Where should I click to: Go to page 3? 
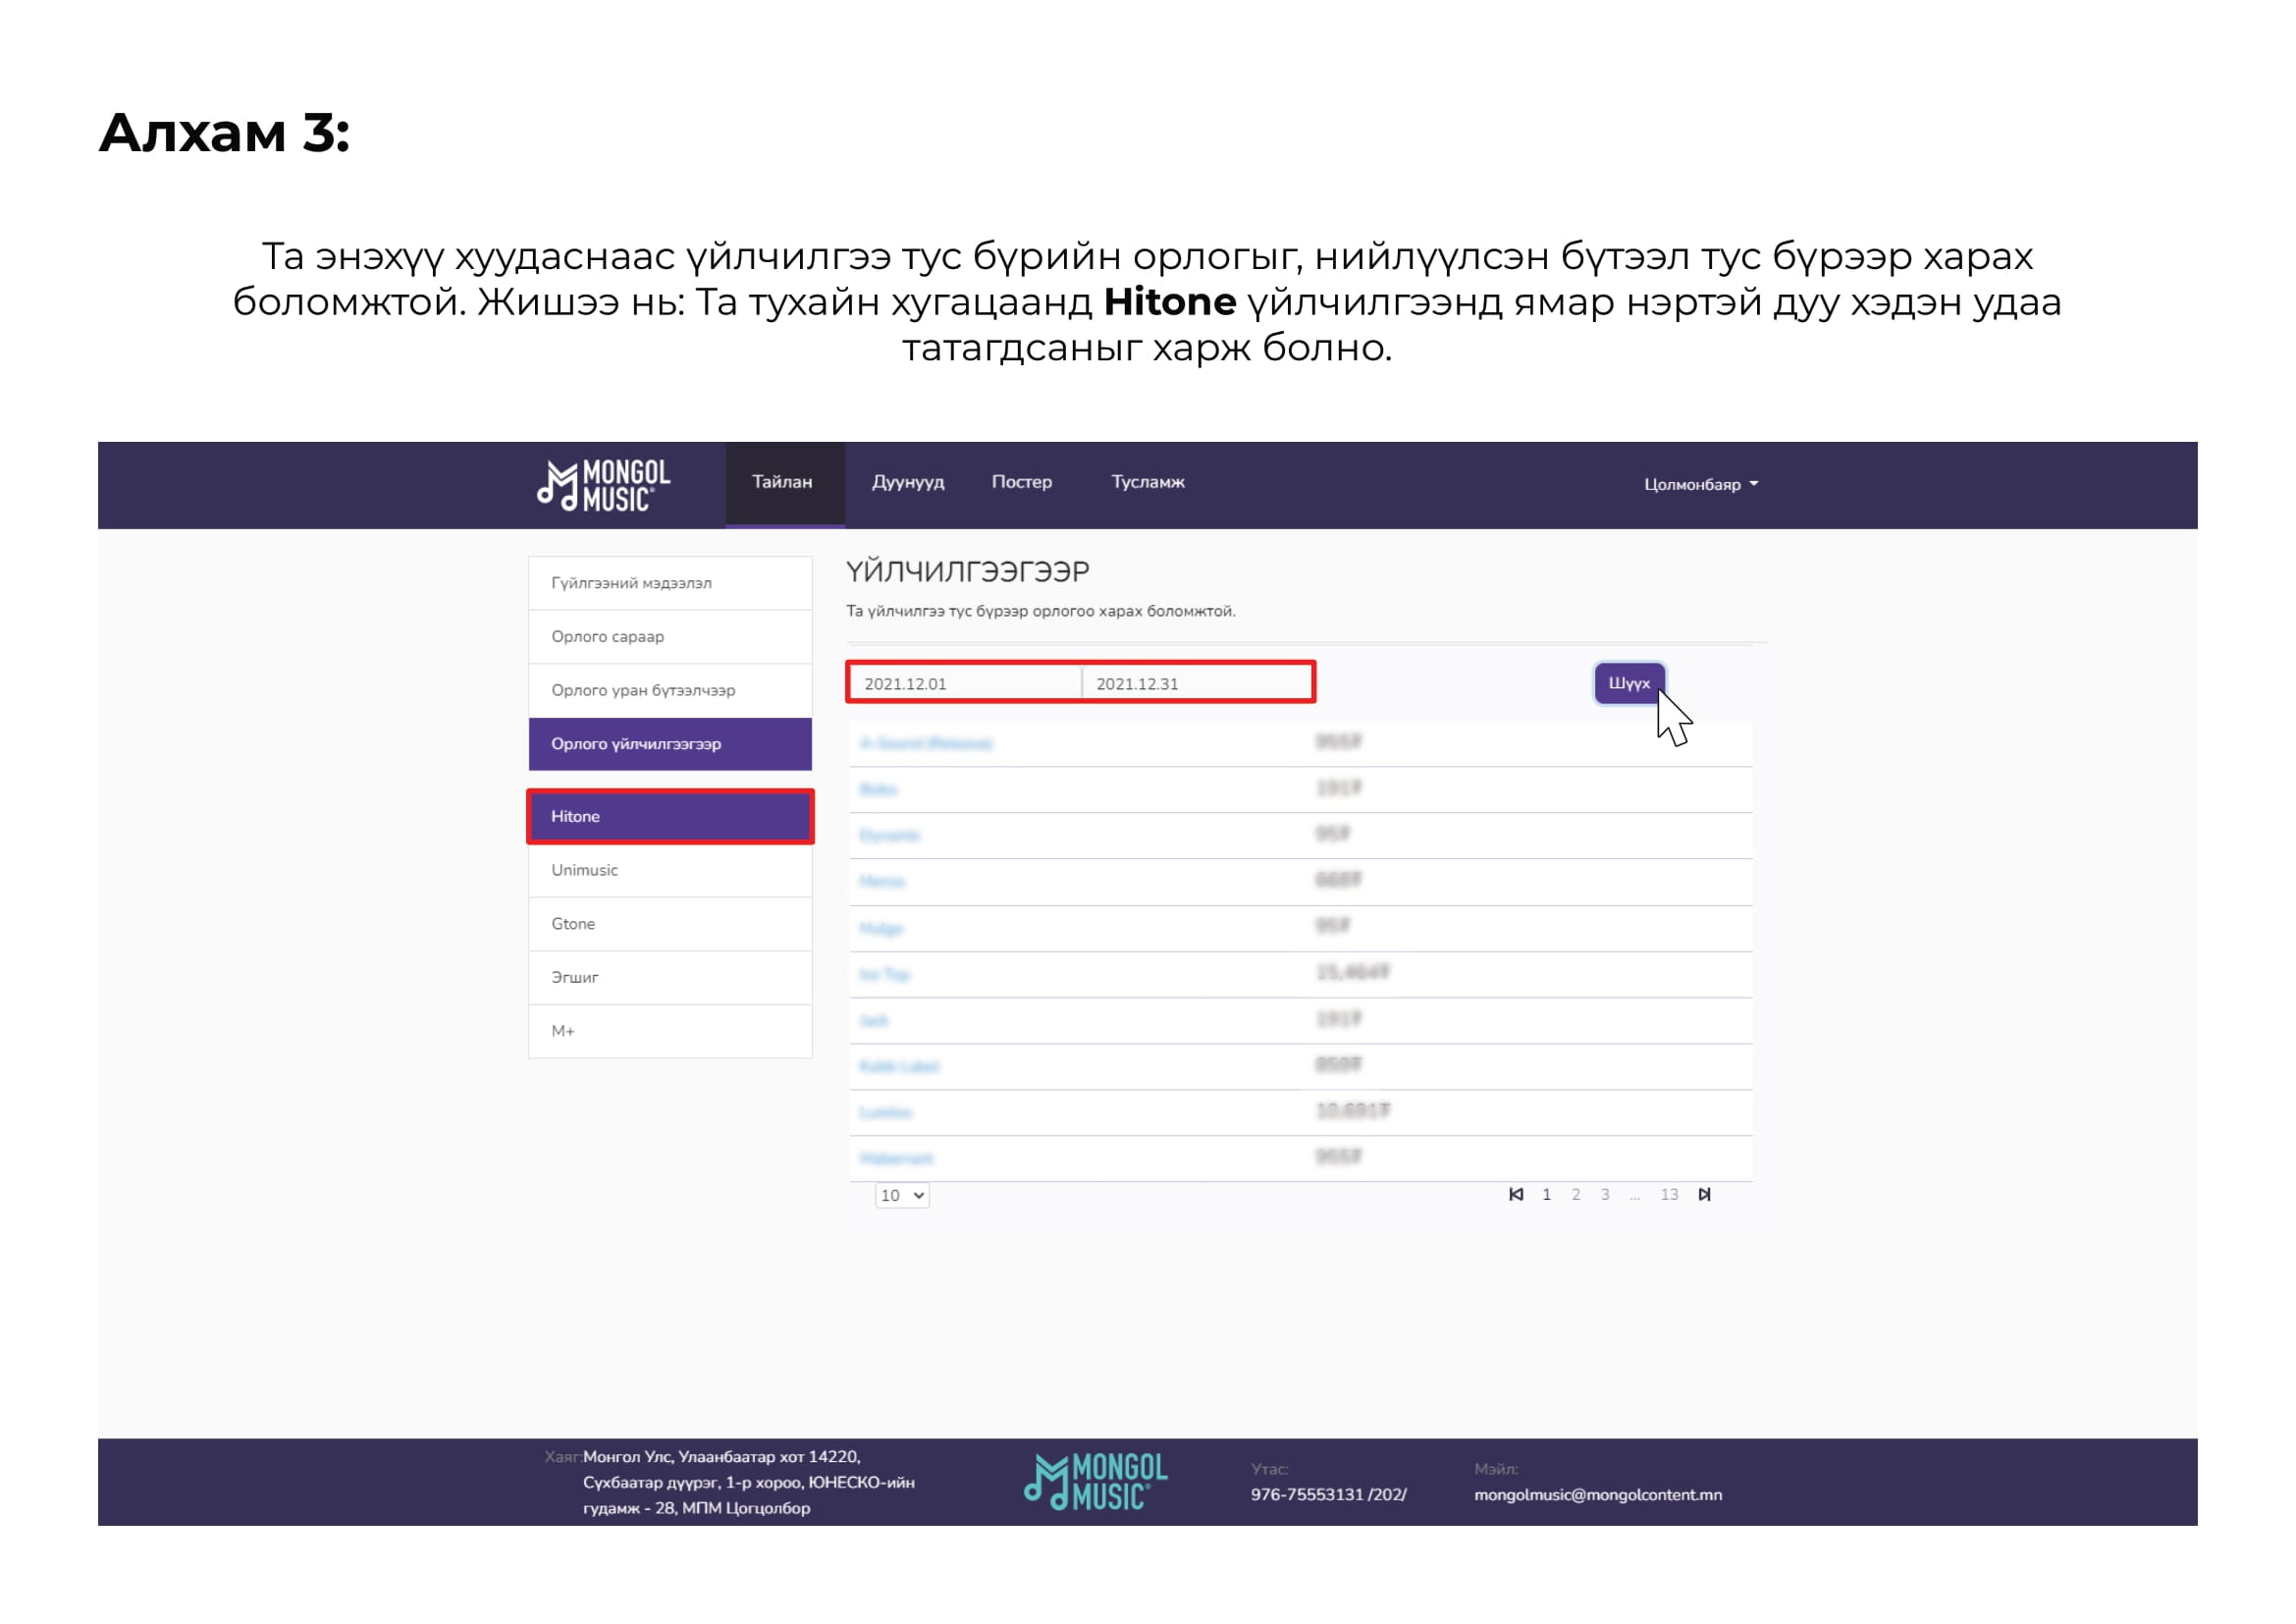(1605, 1195)
